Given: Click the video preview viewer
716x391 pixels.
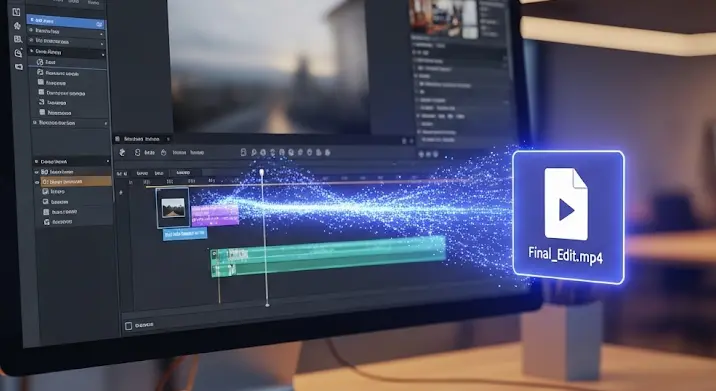Looking at the screenshot, I should pos(268,66).
